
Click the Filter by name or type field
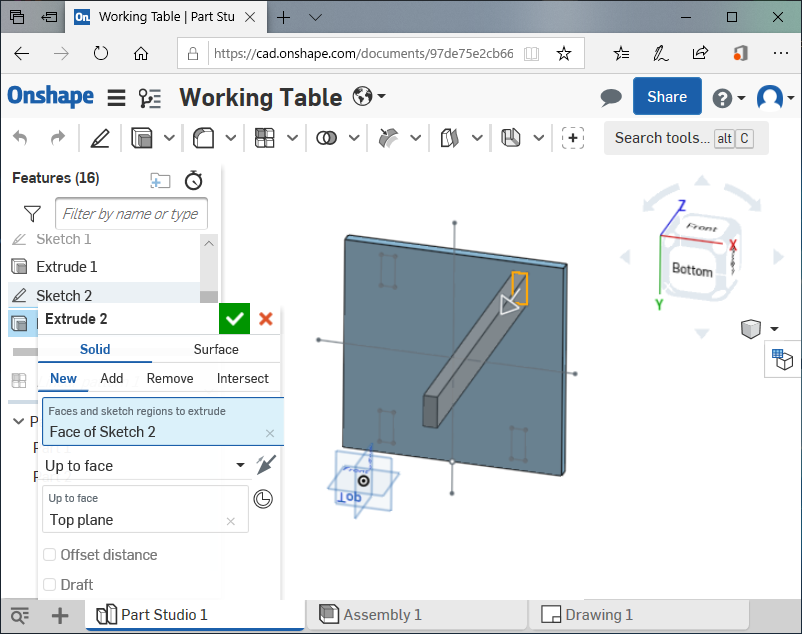point(131,214)
